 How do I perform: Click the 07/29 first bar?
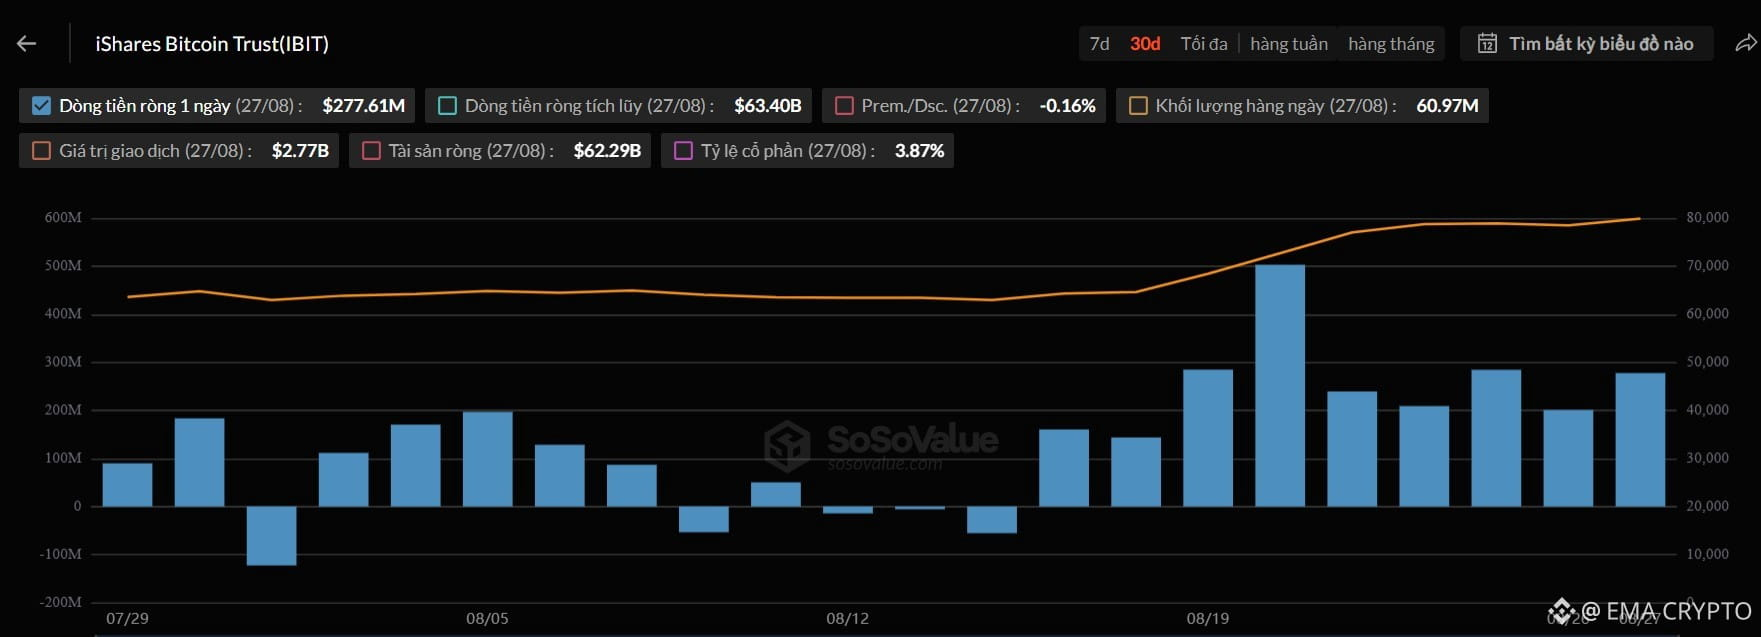[127, 484]
